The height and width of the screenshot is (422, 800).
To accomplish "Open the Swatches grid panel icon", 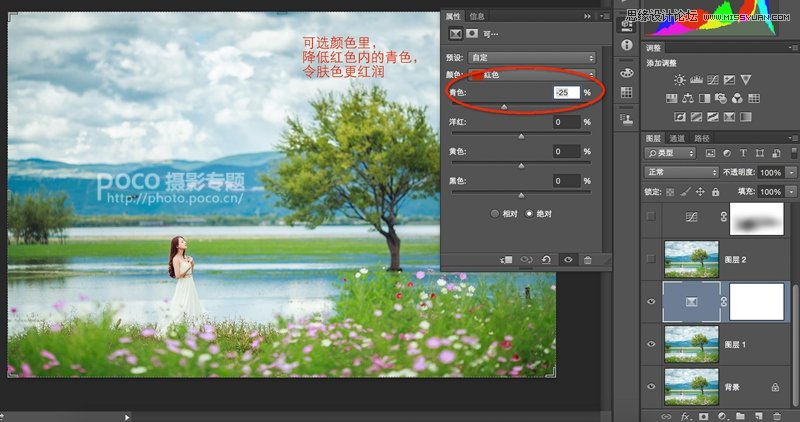I will coord(627,92).
